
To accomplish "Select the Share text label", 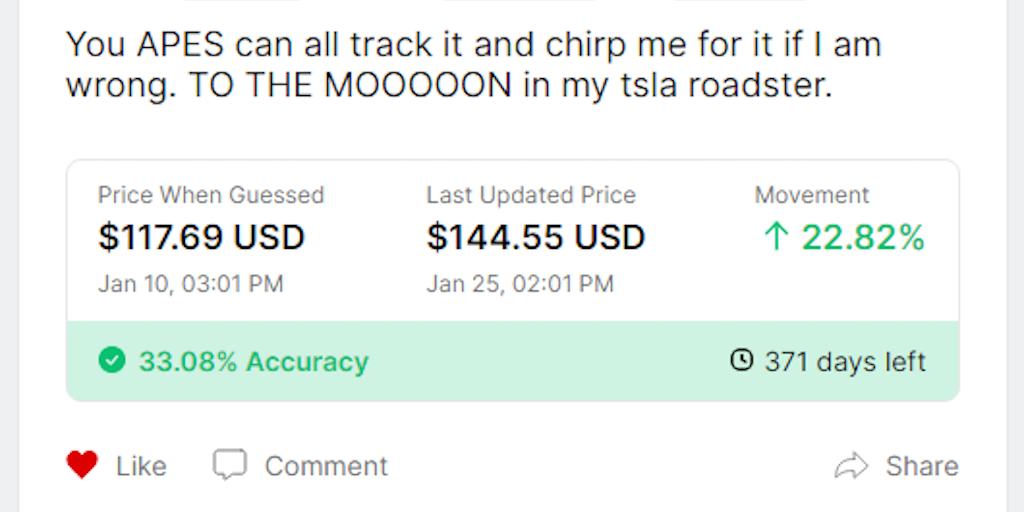I will 922,466.
